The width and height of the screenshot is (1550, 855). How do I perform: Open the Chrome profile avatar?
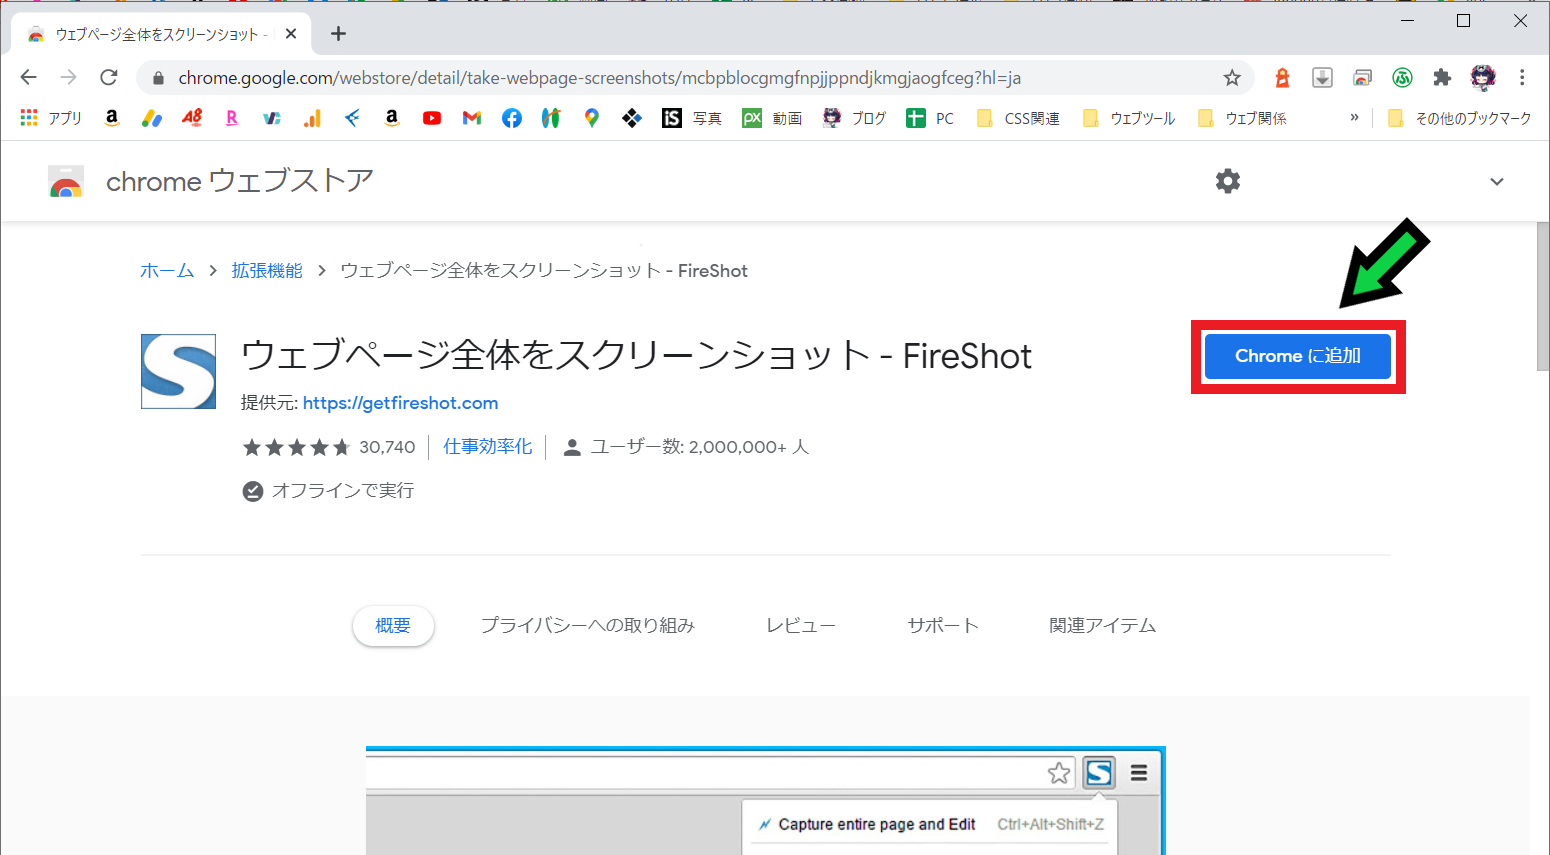[1483, 78]
